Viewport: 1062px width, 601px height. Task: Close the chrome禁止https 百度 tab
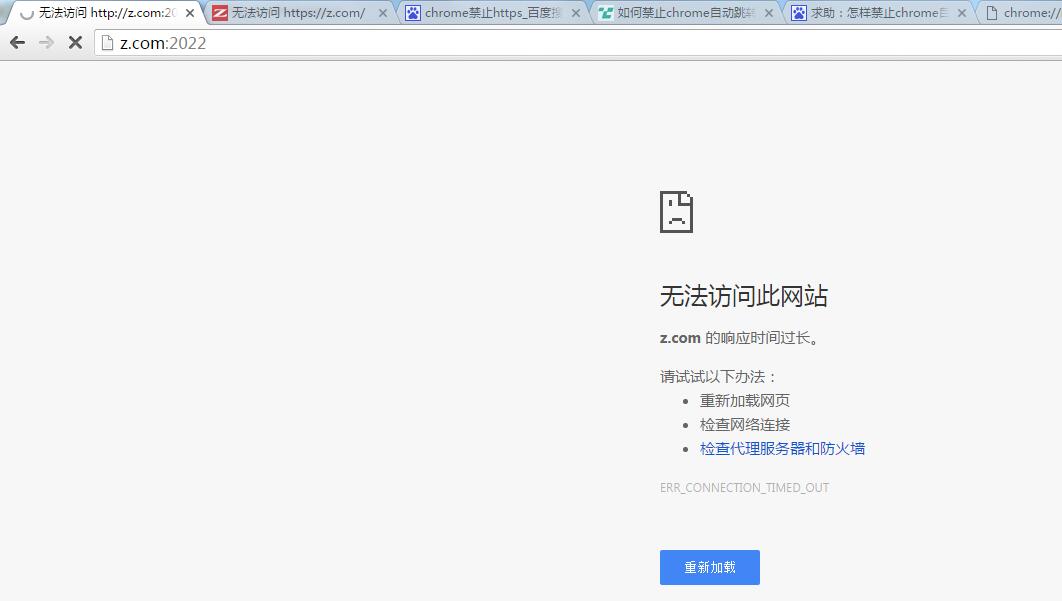[x=576, y=13]
